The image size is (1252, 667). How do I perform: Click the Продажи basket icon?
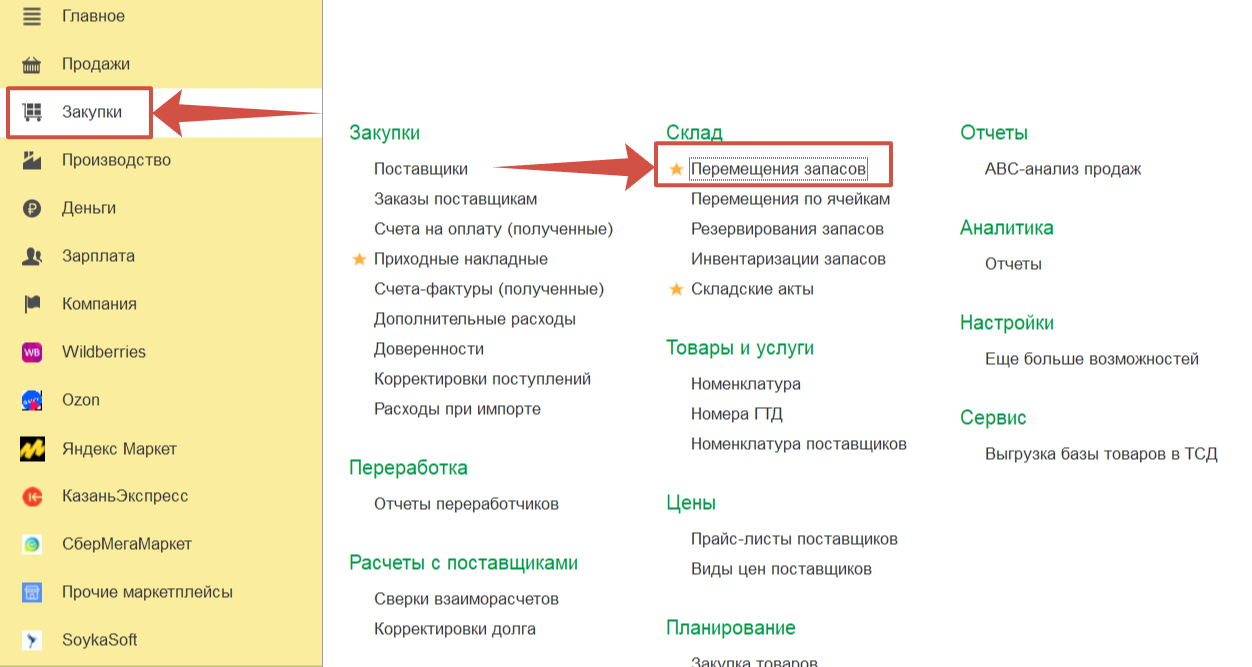tap(32, 64)
